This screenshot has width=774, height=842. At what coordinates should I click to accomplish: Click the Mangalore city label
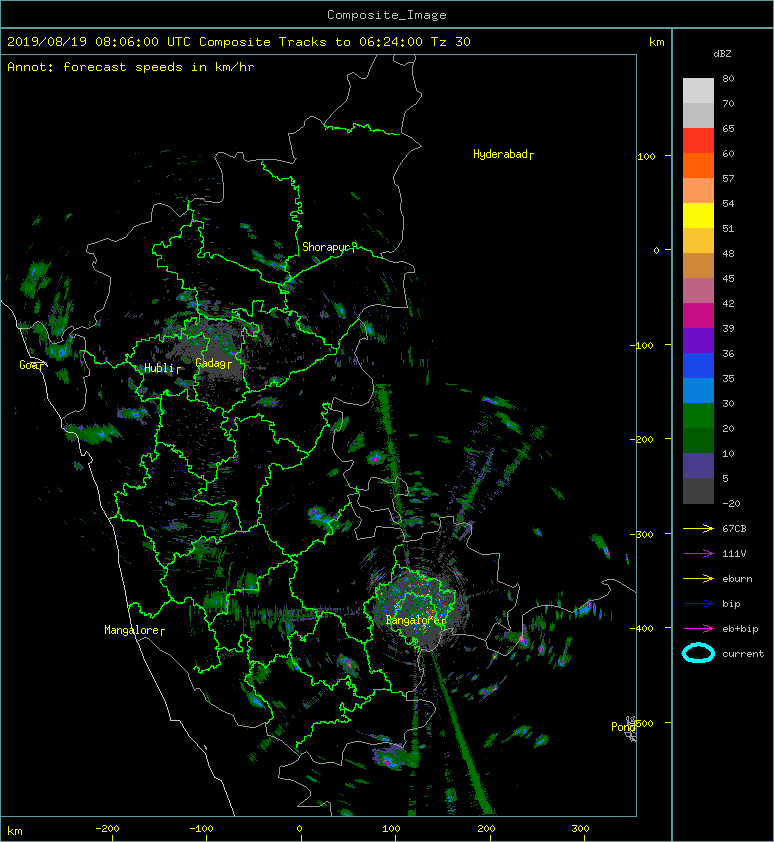pos(134,630)
